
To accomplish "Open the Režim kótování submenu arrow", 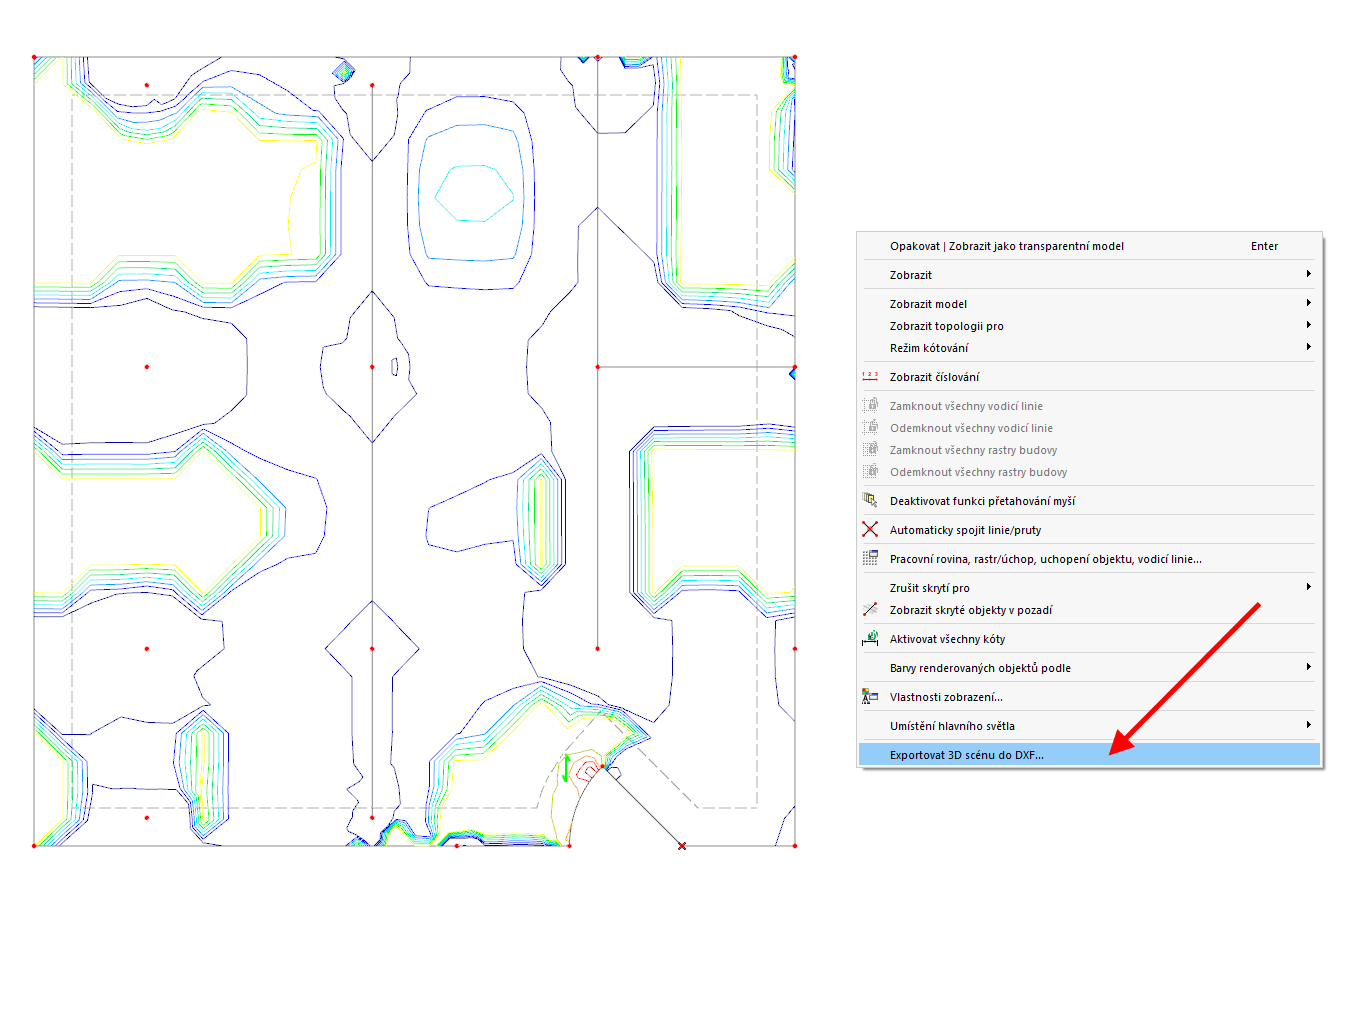I will coord(1309,347).
